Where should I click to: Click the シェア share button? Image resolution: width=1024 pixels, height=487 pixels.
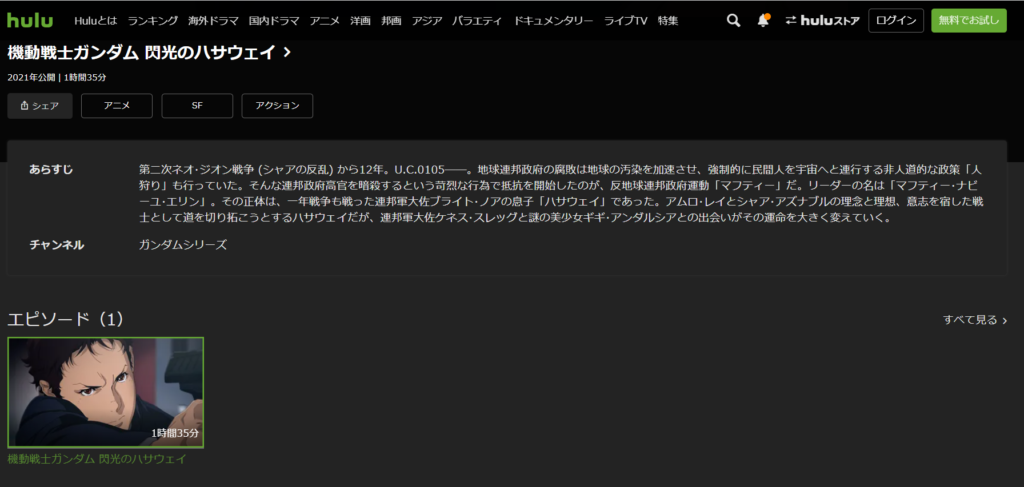[40, 106]
